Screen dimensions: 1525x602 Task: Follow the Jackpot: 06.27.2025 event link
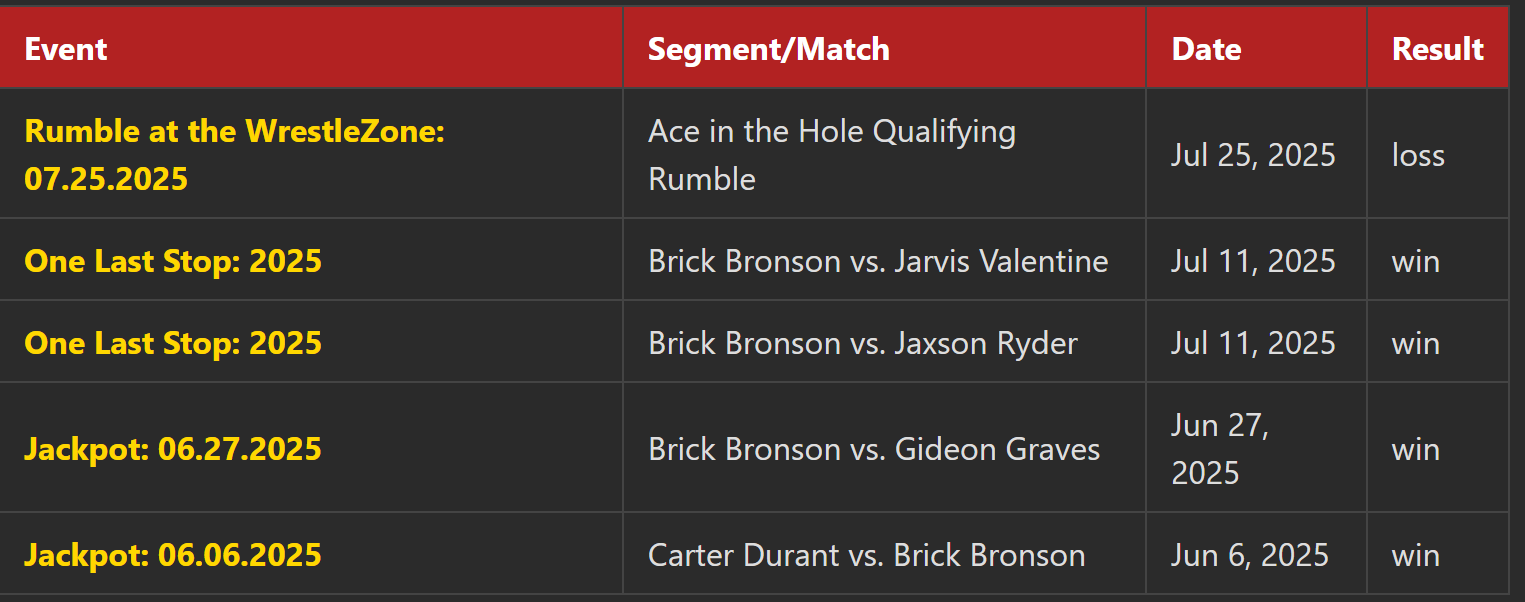click(x=173, y=449)
